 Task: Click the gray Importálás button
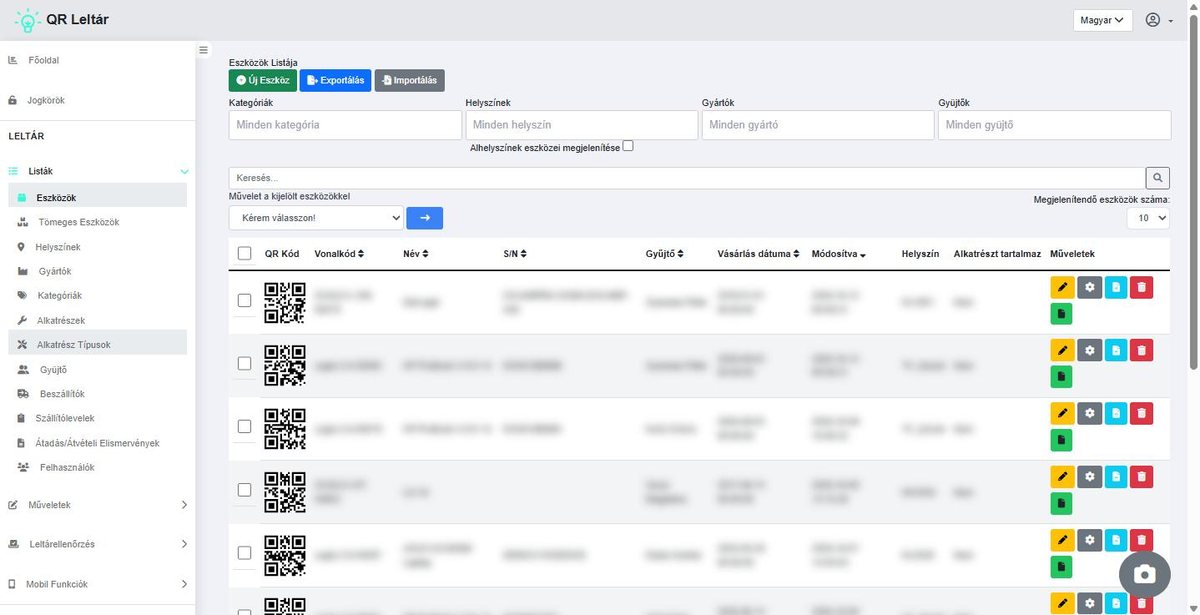tap(410, 80)
